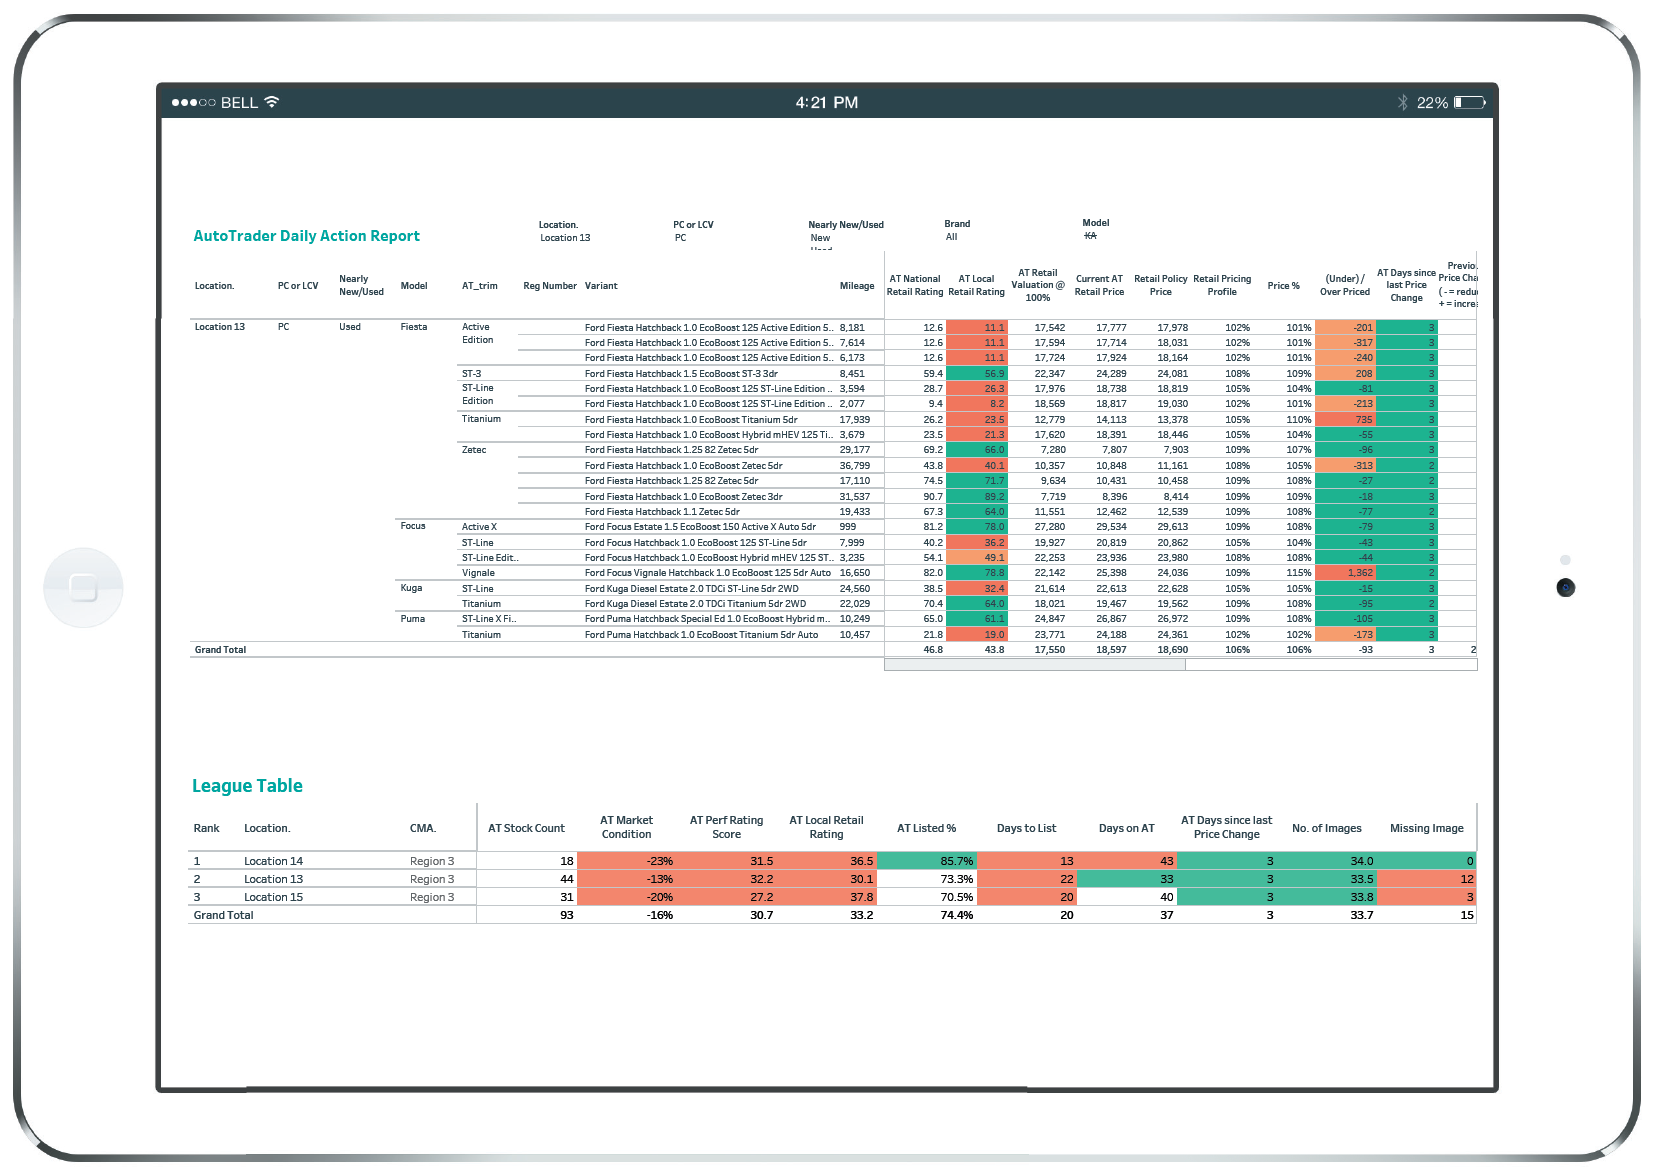Tap the battery icon in status bar
Screen dimensions: 1656x1174
tap(1469, 102)
